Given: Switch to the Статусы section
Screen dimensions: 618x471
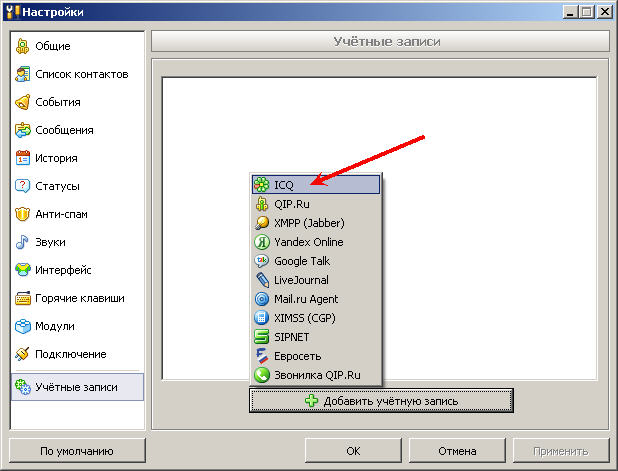Looking at the screenshot, I should pyautogui.click(x=78, y=186).
